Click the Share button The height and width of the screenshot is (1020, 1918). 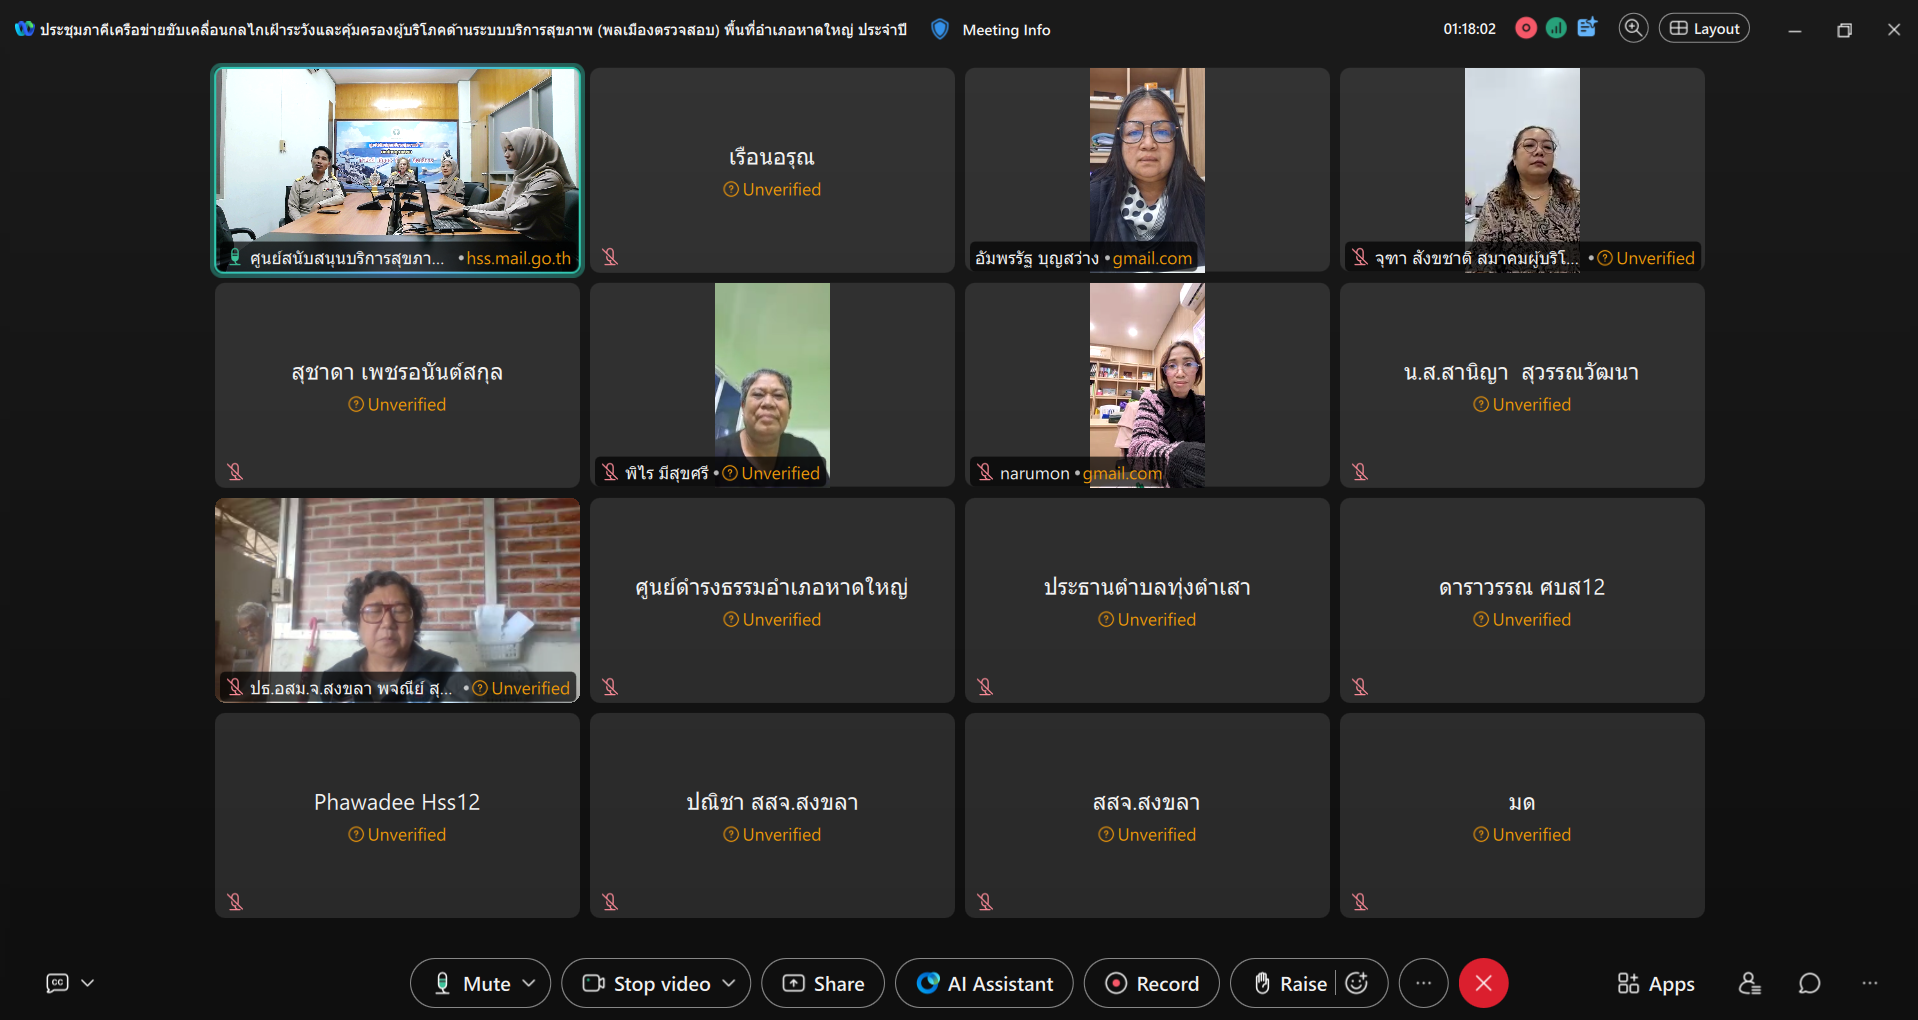point(823,984)
